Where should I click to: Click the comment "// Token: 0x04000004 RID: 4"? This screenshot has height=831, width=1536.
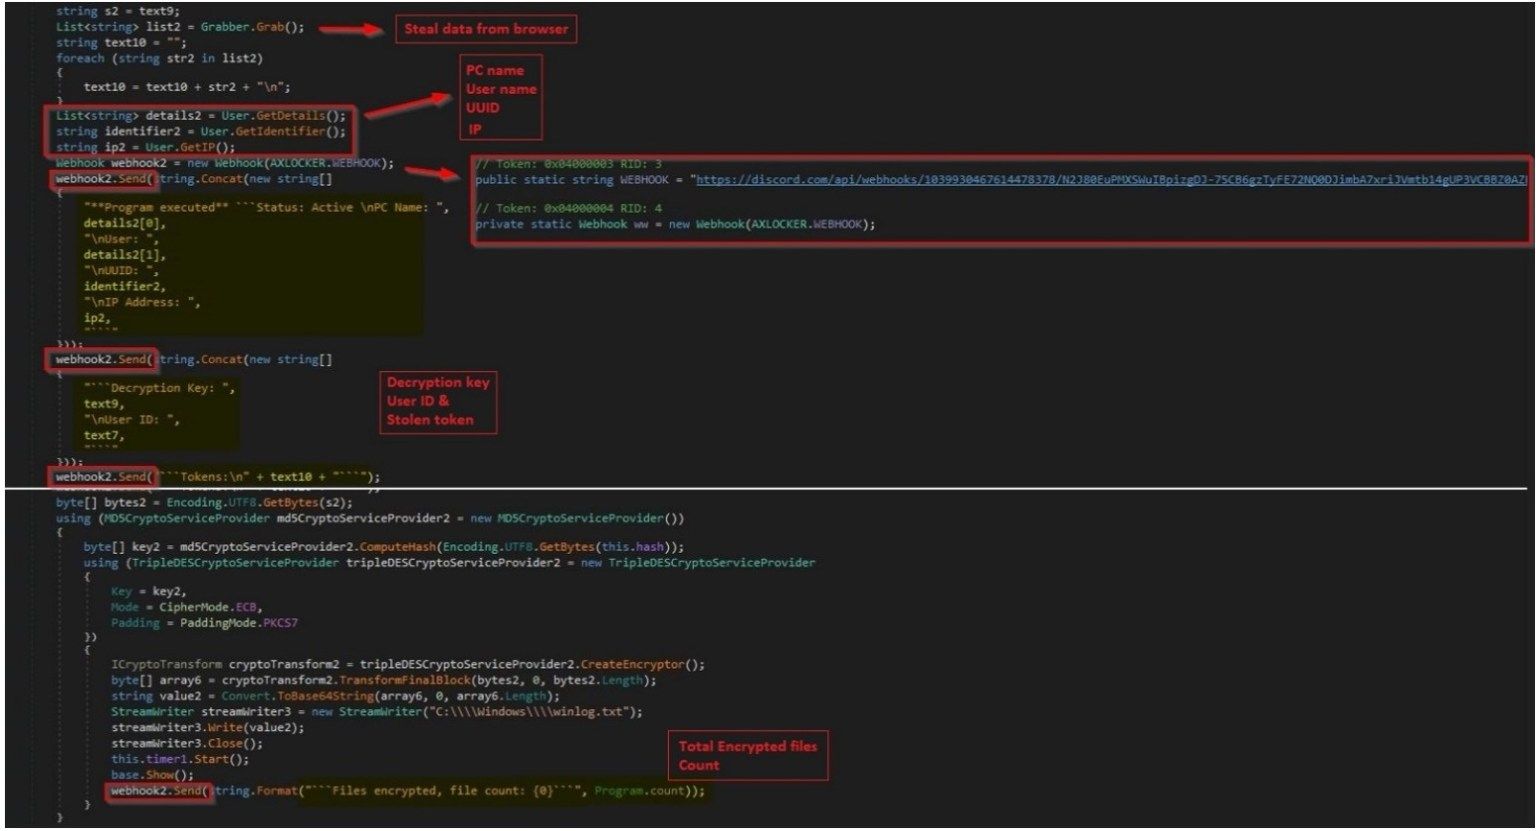coord(569,207)
